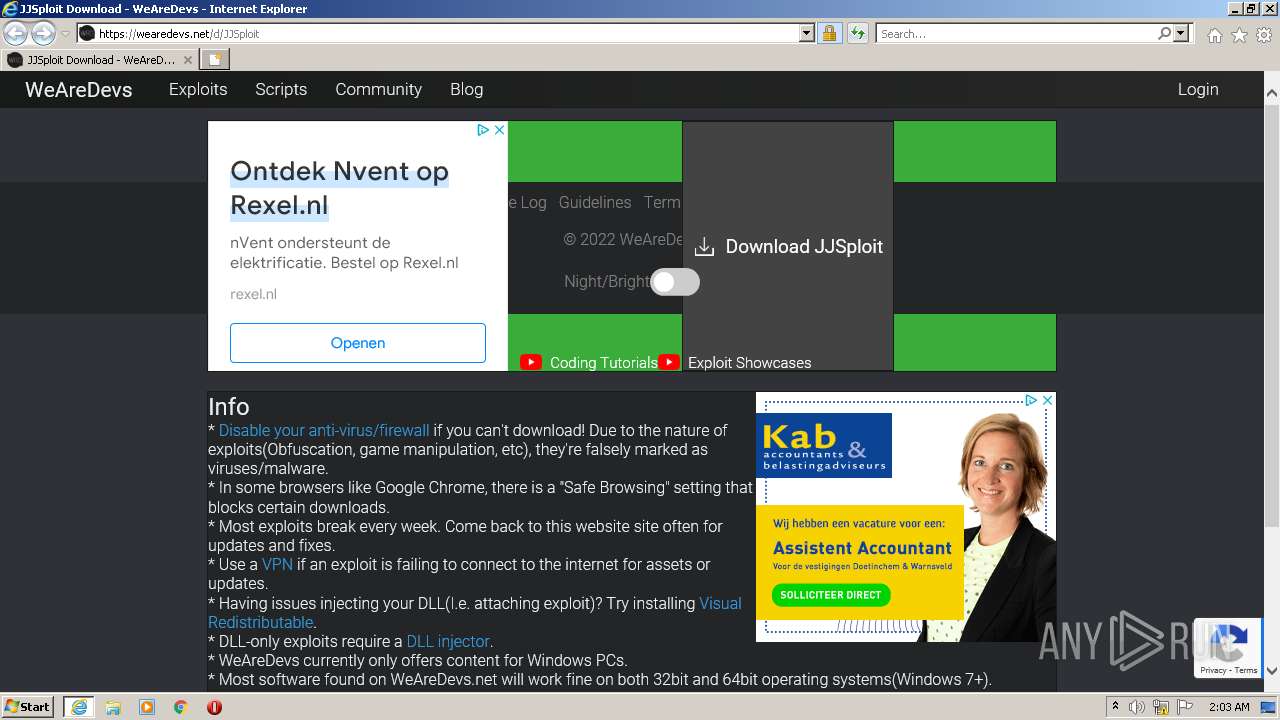Open the VPN link
1280x720 pixels.
point(277,564)
